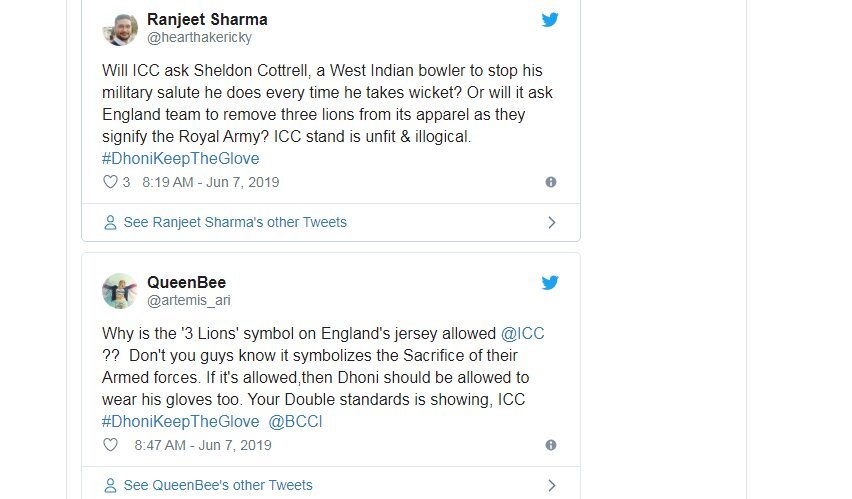Open info icon on Ranjeet Sharma's tweet

pyautogui.click(x=551, y=182)
